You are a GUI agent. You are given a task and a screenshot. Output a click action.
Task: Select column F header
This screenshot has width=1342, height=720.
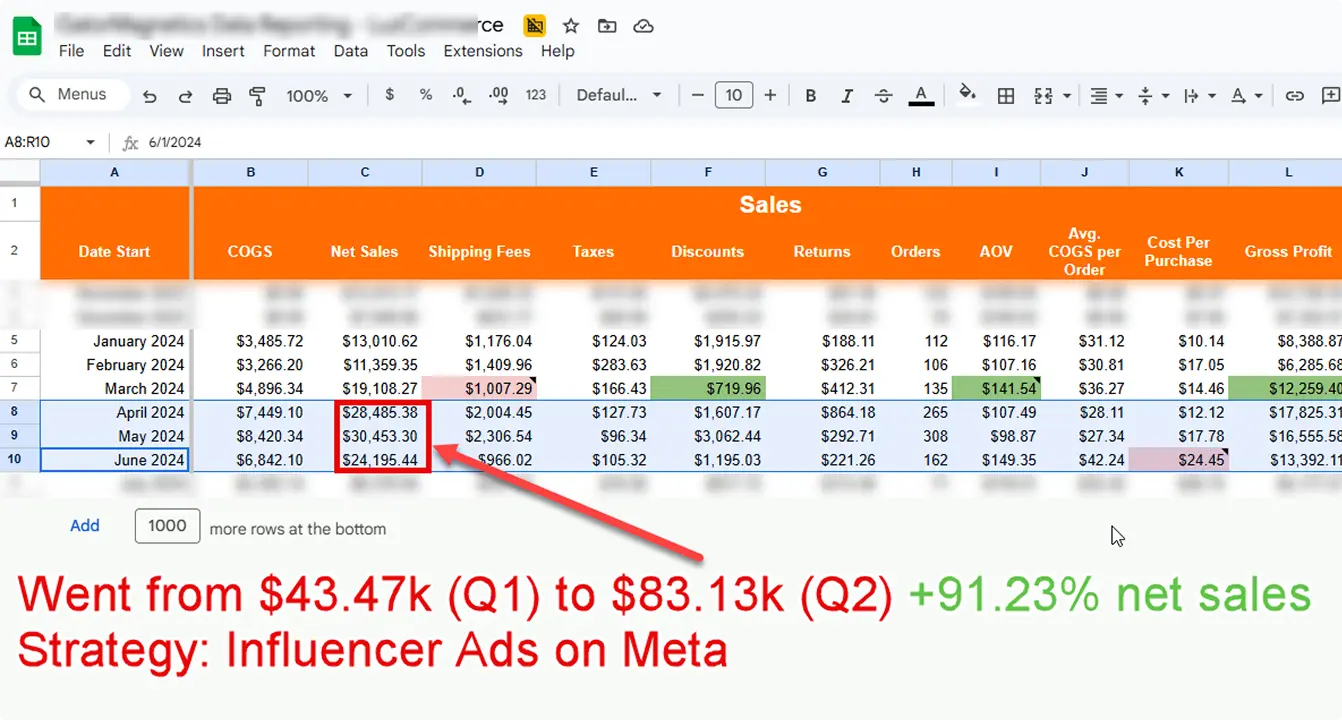(708, 172)
